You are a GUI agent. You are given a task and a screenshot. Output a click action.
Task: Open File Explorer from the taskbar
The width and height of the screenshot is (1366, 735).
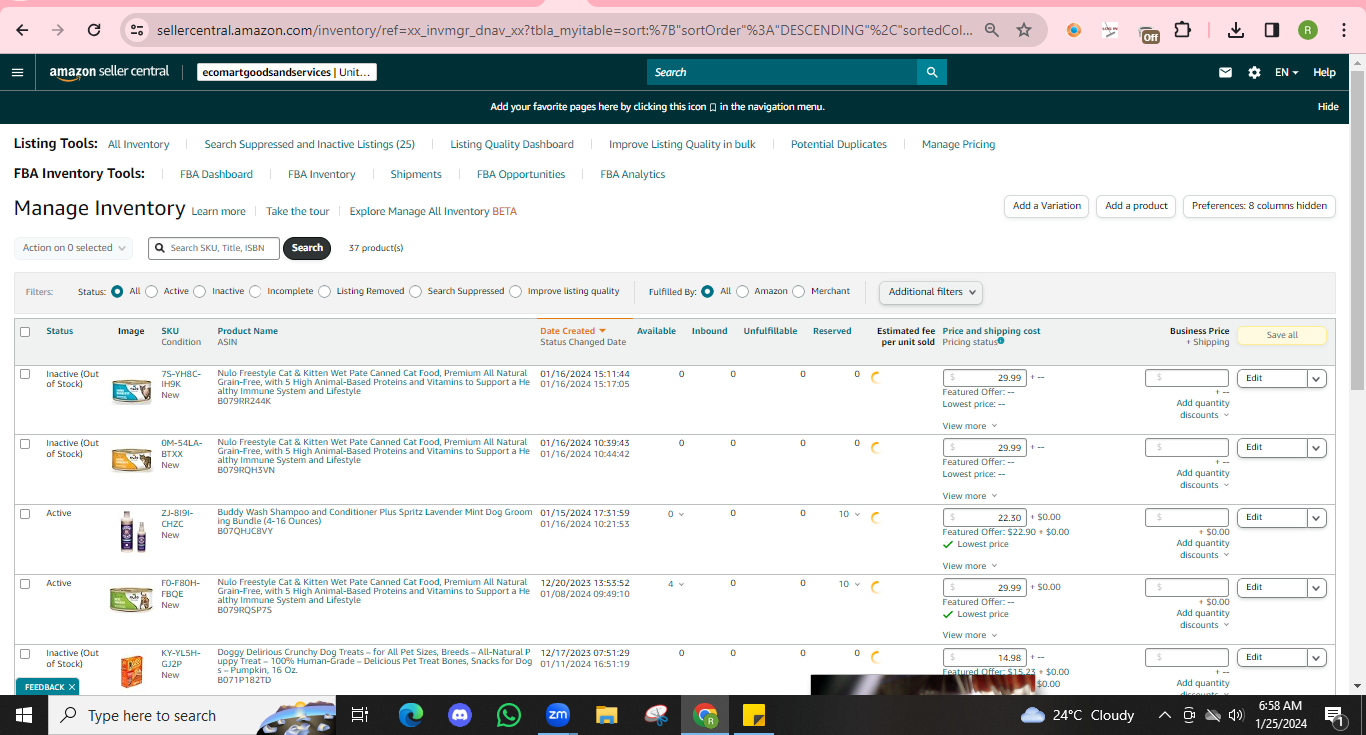(x=607, y=715)
